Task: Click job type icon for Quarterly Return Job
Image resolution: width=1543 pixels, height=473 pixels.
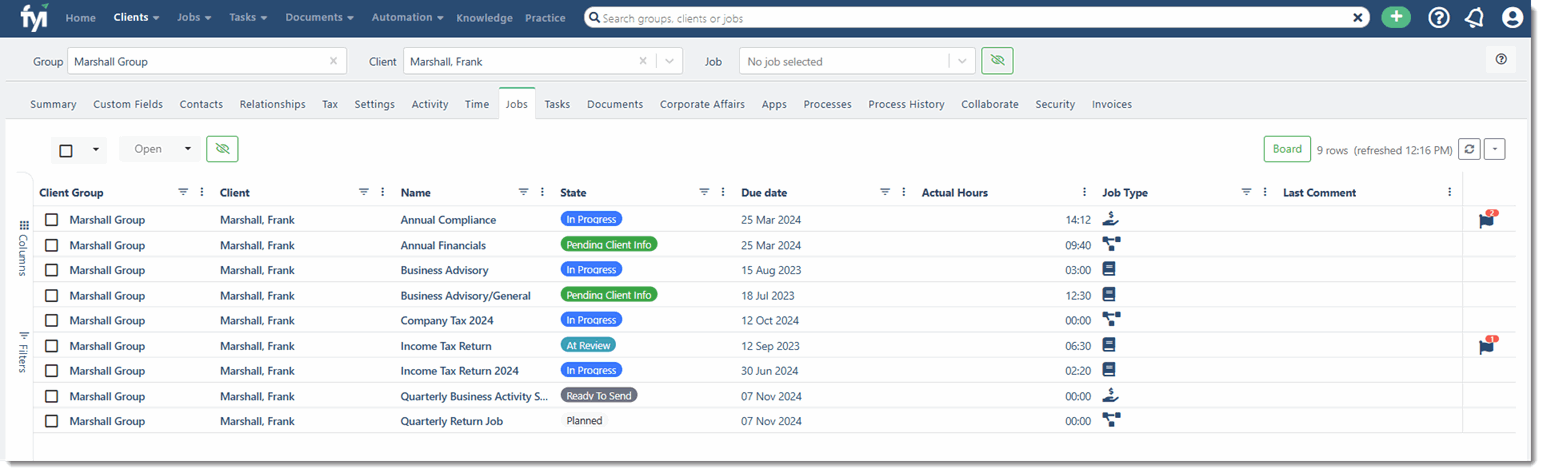Action: pyautogui.click(x=1110, y=421)
